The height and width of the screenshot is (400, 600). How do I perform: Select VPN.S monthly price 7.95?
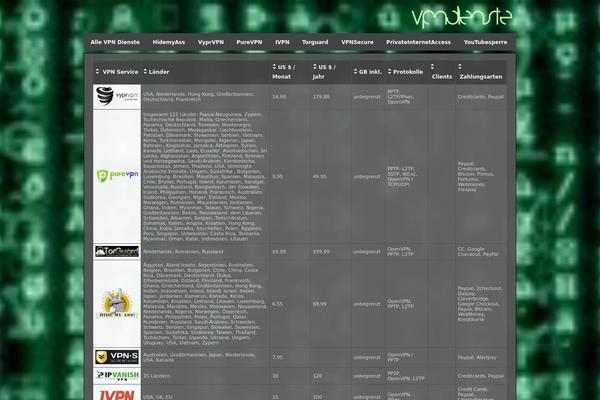pyautogui.click(x=277, y=358)
